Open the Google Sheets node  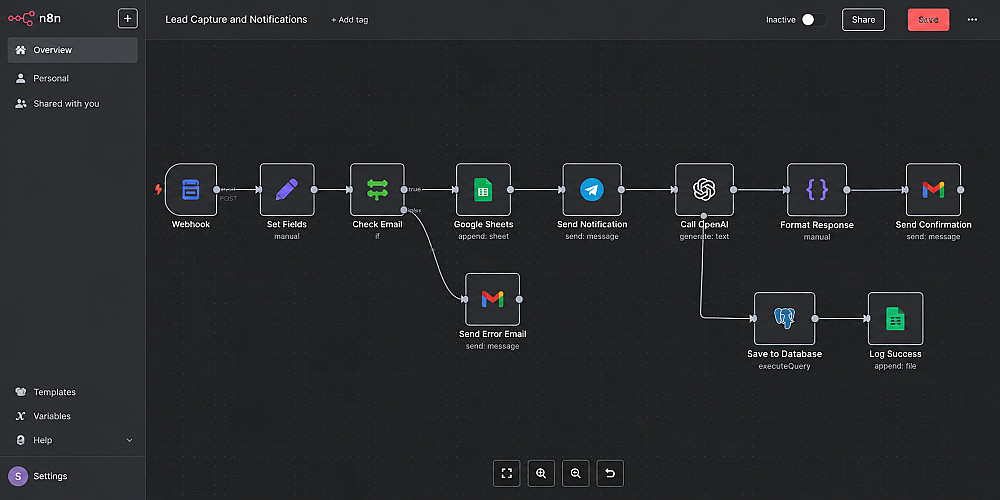click(483, 189)
